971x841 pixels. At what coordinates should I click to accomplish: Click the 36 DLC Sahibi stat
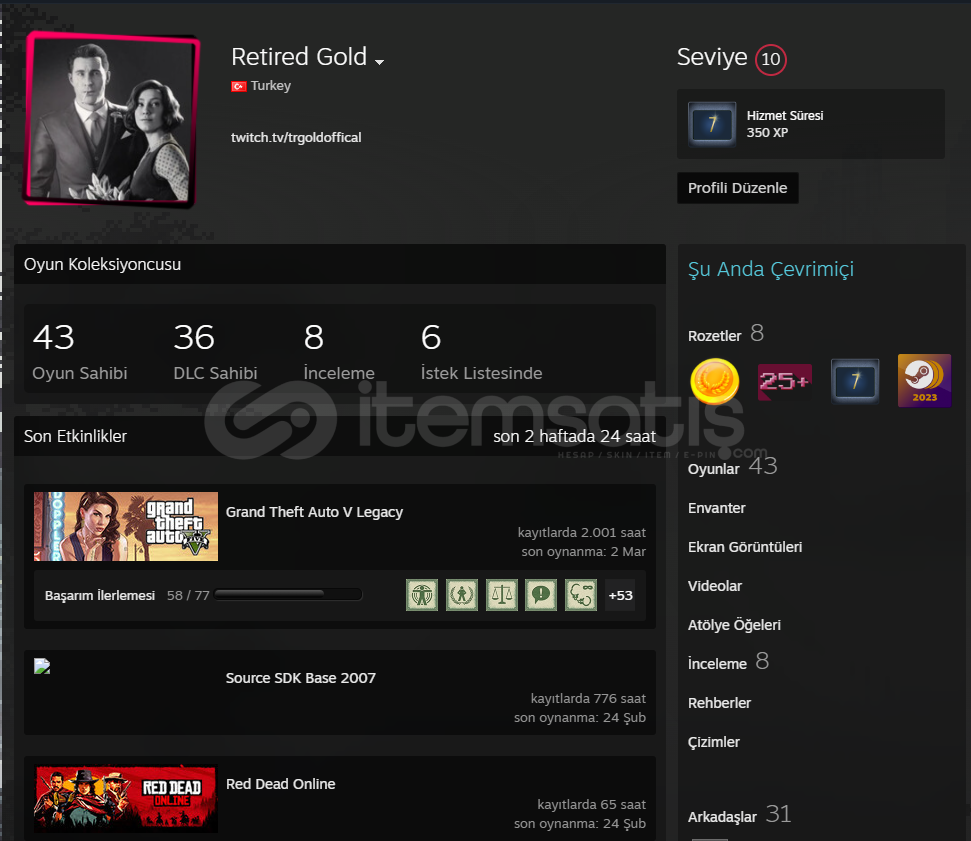pyautogui.click(x=215, y=351)
